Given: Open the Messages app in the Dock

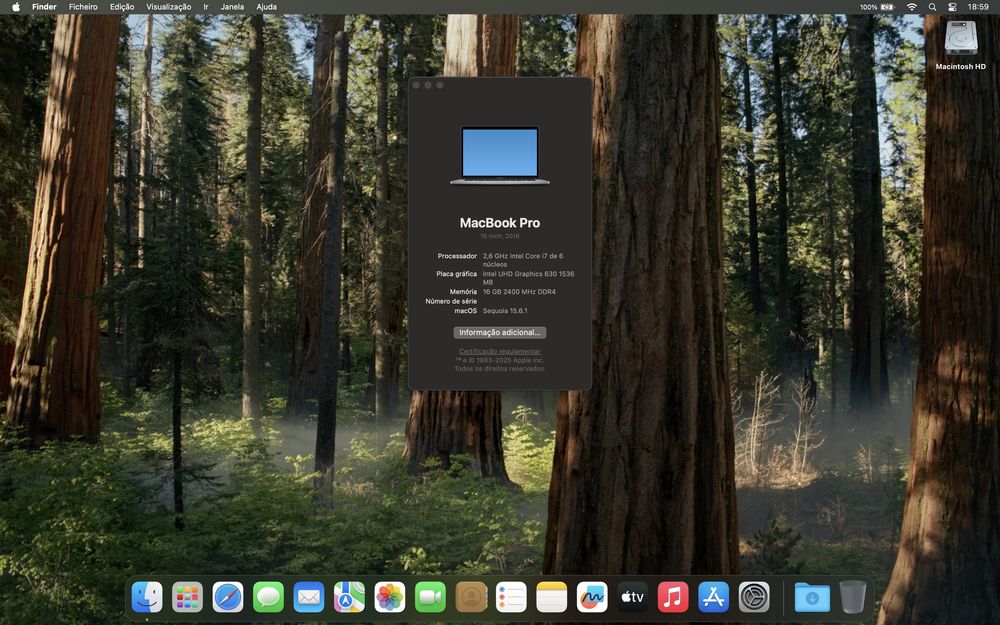Looking at the screenshot, I should pos(268,598).
